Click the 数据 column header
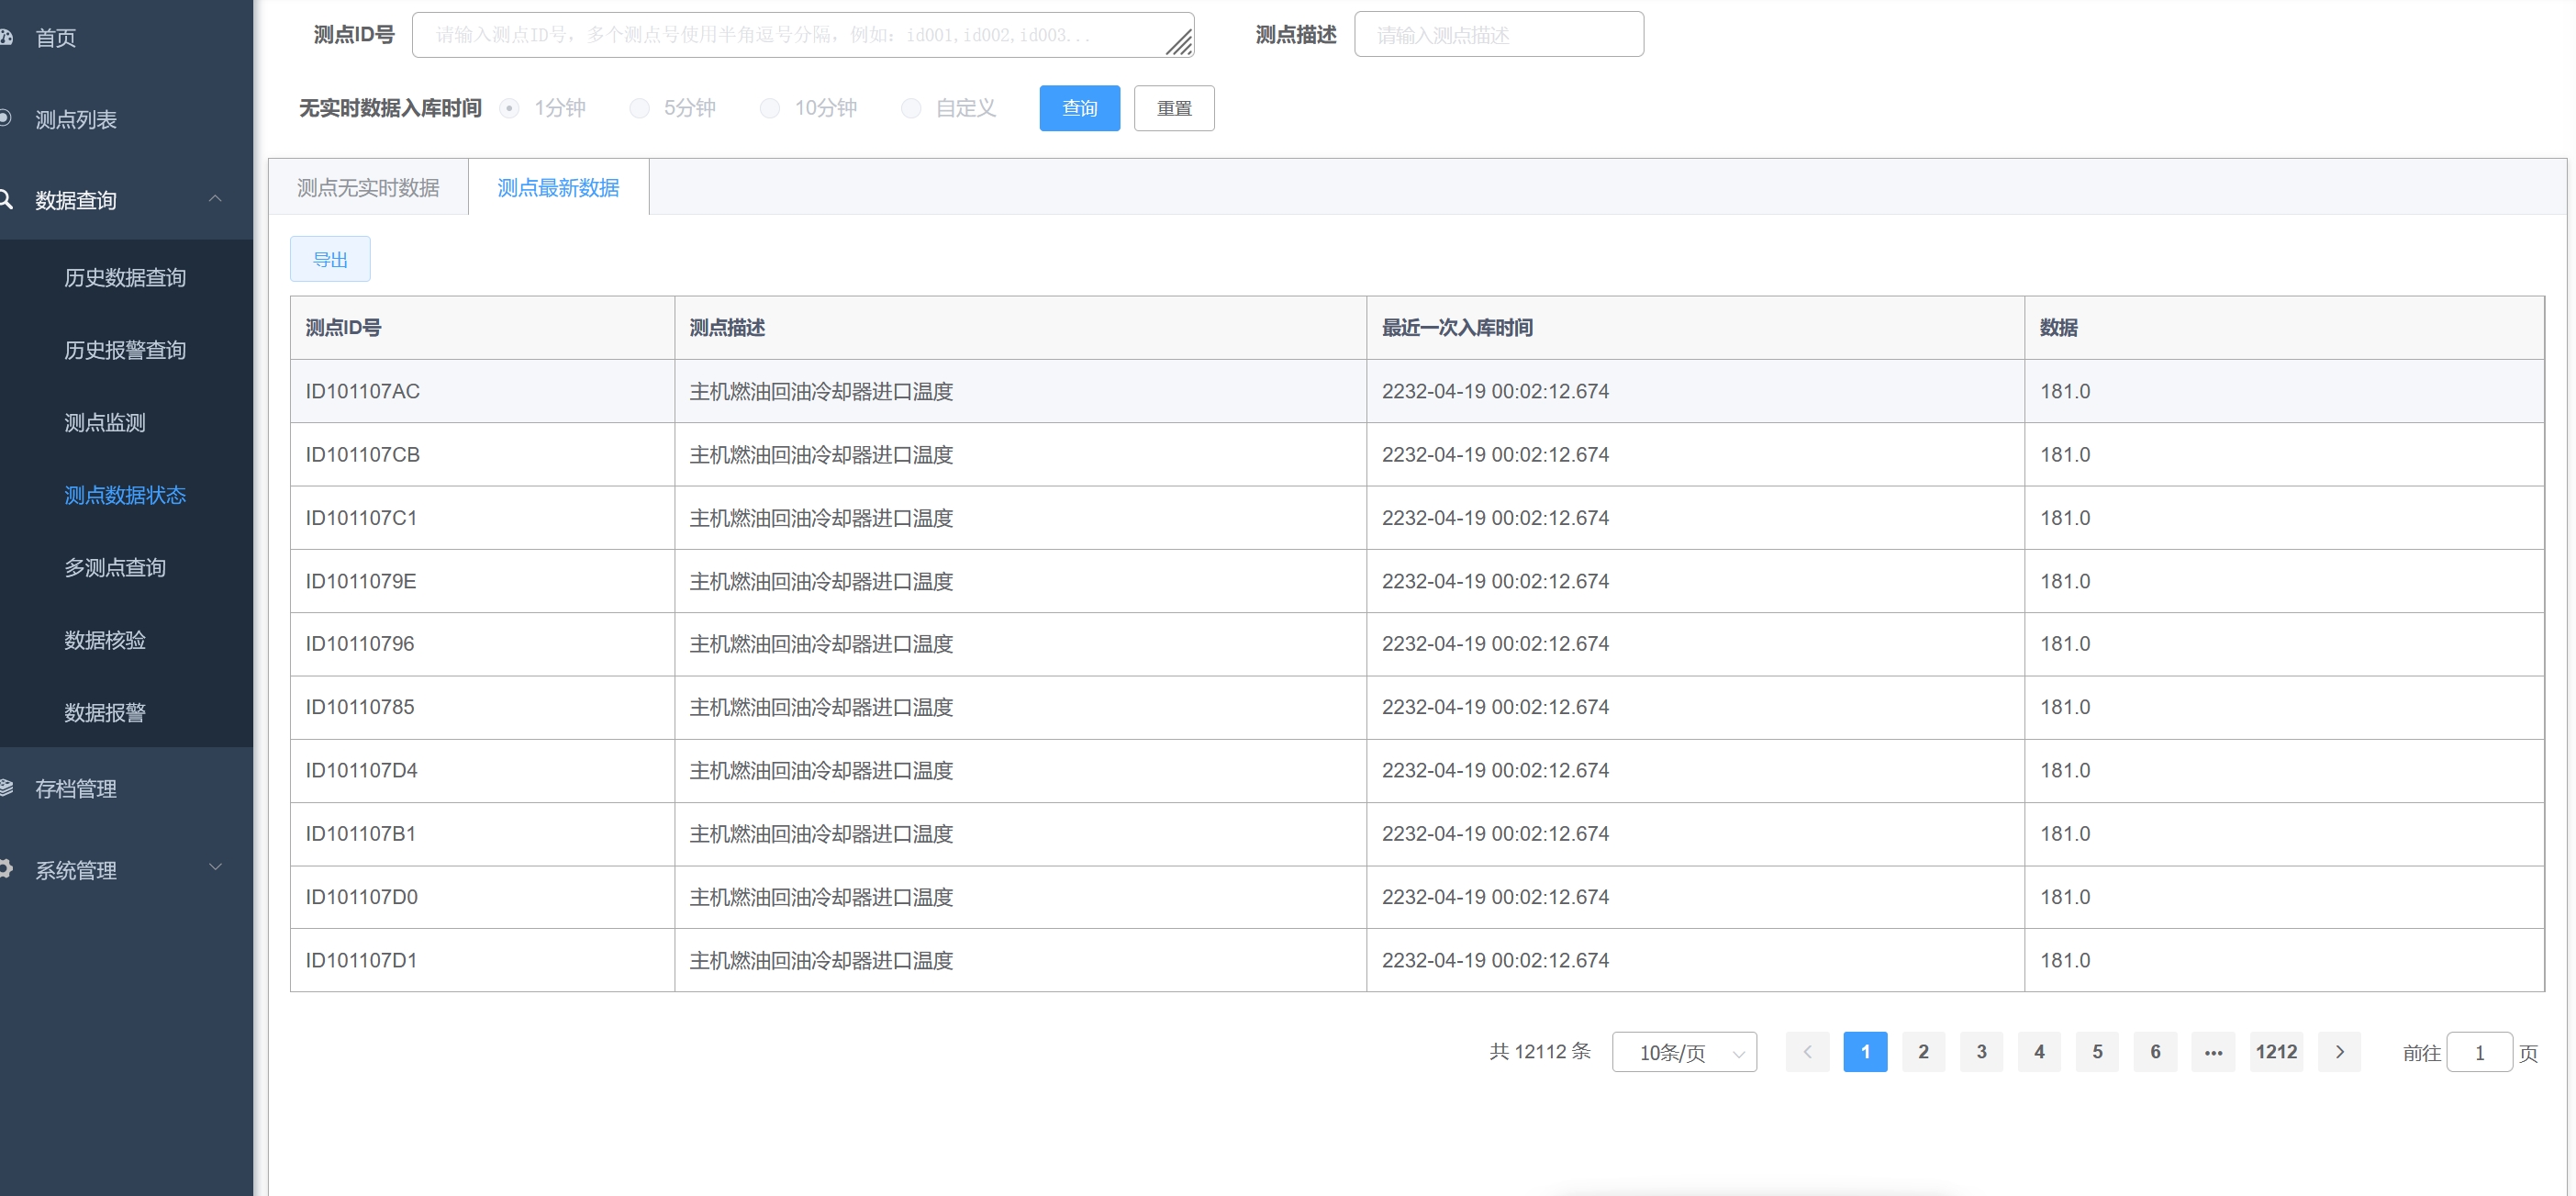This screenshot has width=2576, height=1196. (x=2284, y=327)
